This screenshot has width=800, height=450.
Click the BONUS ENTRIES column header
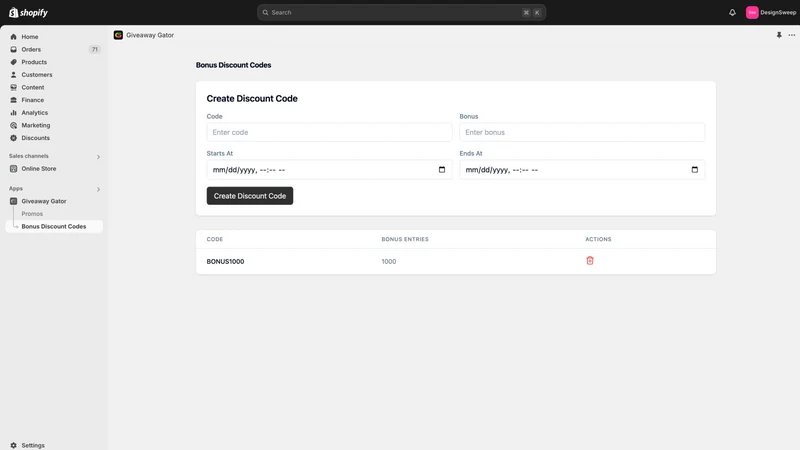coord(405,239)
